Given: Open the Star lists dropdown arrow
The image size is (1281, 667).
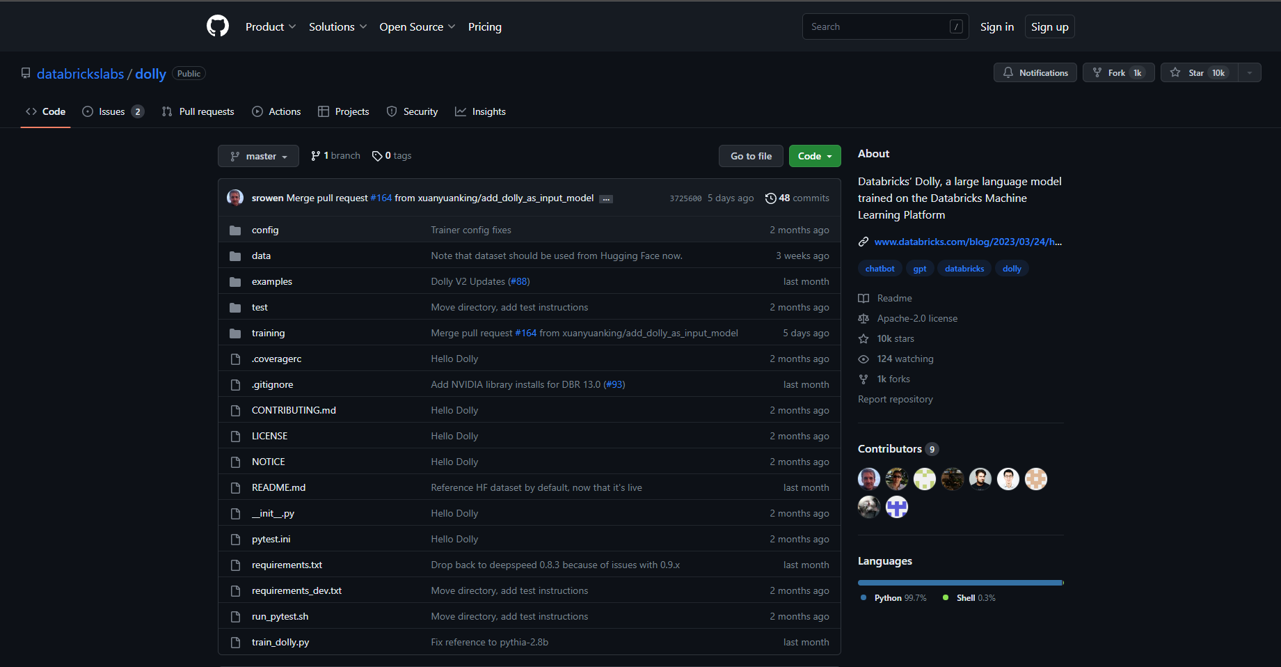Looking at the screenshot, I should (x=1250, y=73).
